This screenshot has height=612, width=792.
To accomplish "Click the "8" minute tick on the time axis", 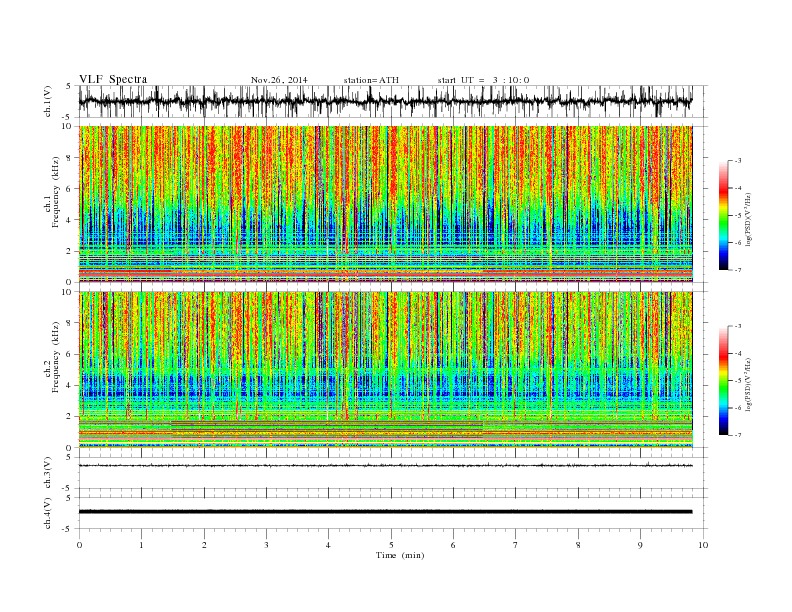I will point(578,545).
